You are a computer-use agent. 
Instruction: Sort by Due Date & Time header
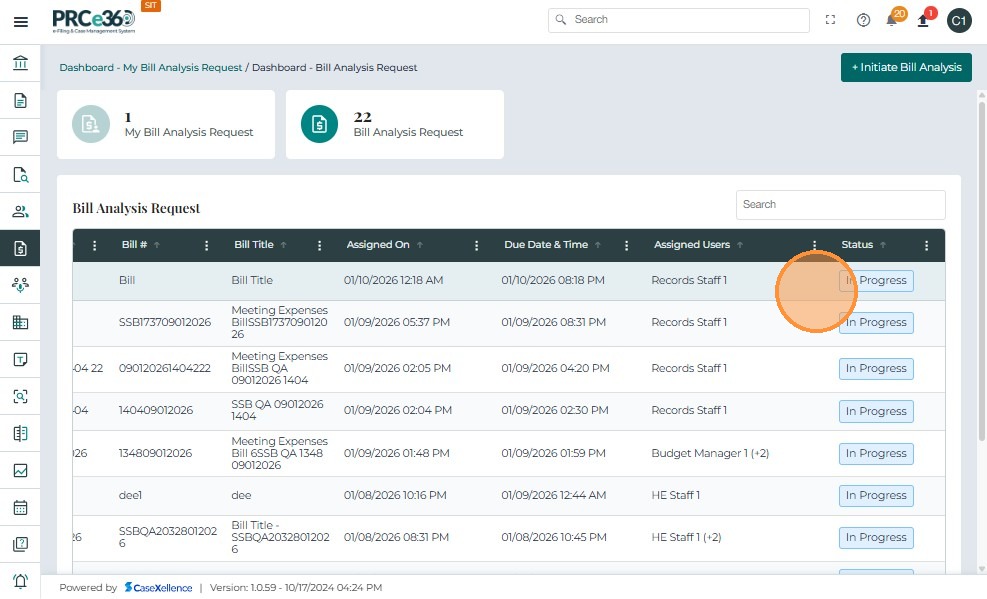pyautogui.click(x=553, y=244)
